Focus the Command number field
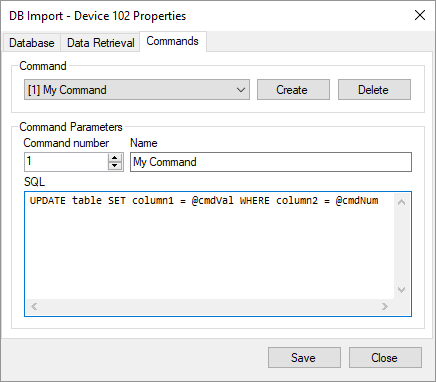Screen dimensions: 436x382 [66, 162]
